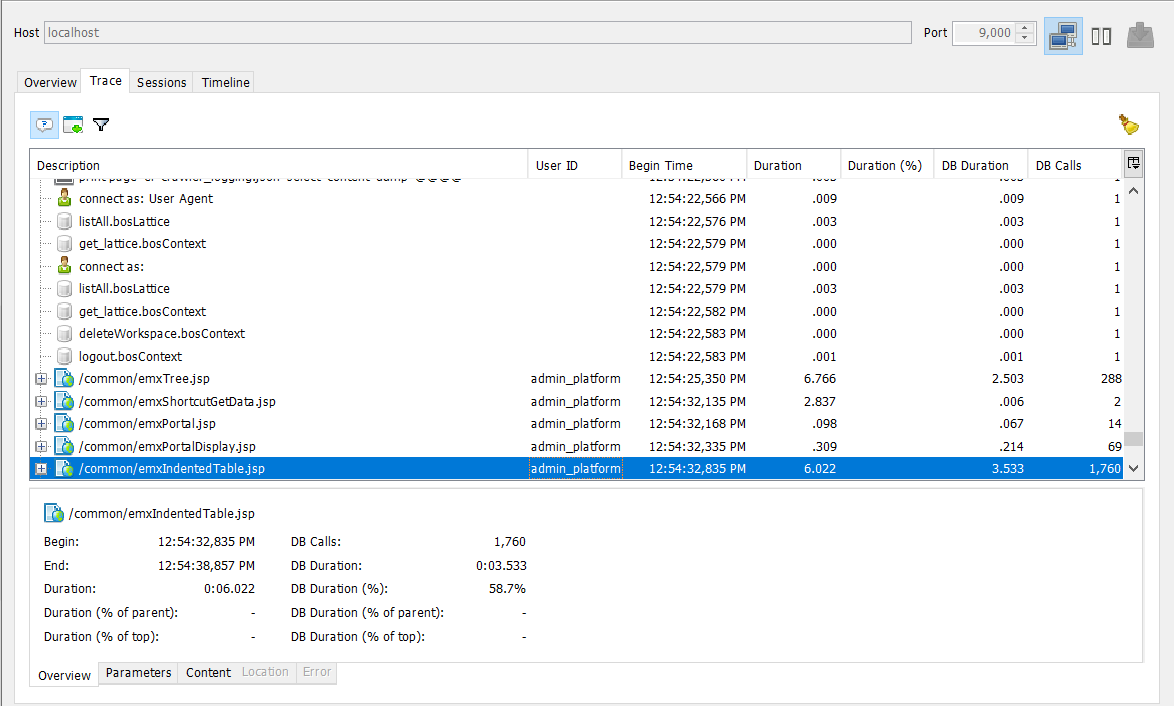The width and height of the screenshot is (1174, 706).
Task: Open the Content tab
Action: point(207,673)
